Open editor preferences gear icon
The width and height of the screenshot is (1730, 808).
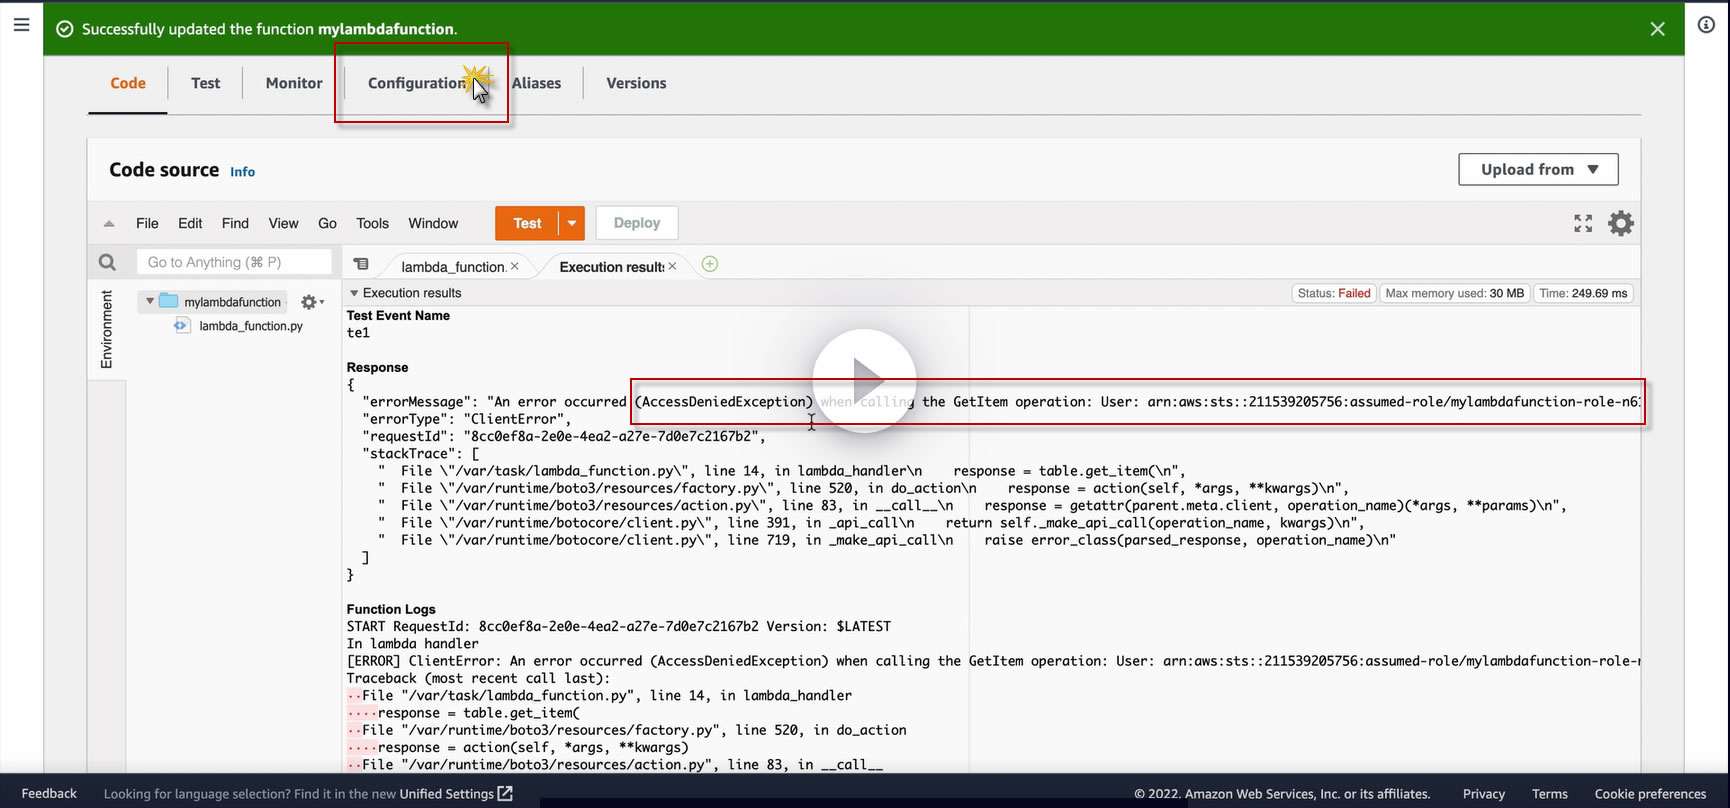[x=1620, y=223]
